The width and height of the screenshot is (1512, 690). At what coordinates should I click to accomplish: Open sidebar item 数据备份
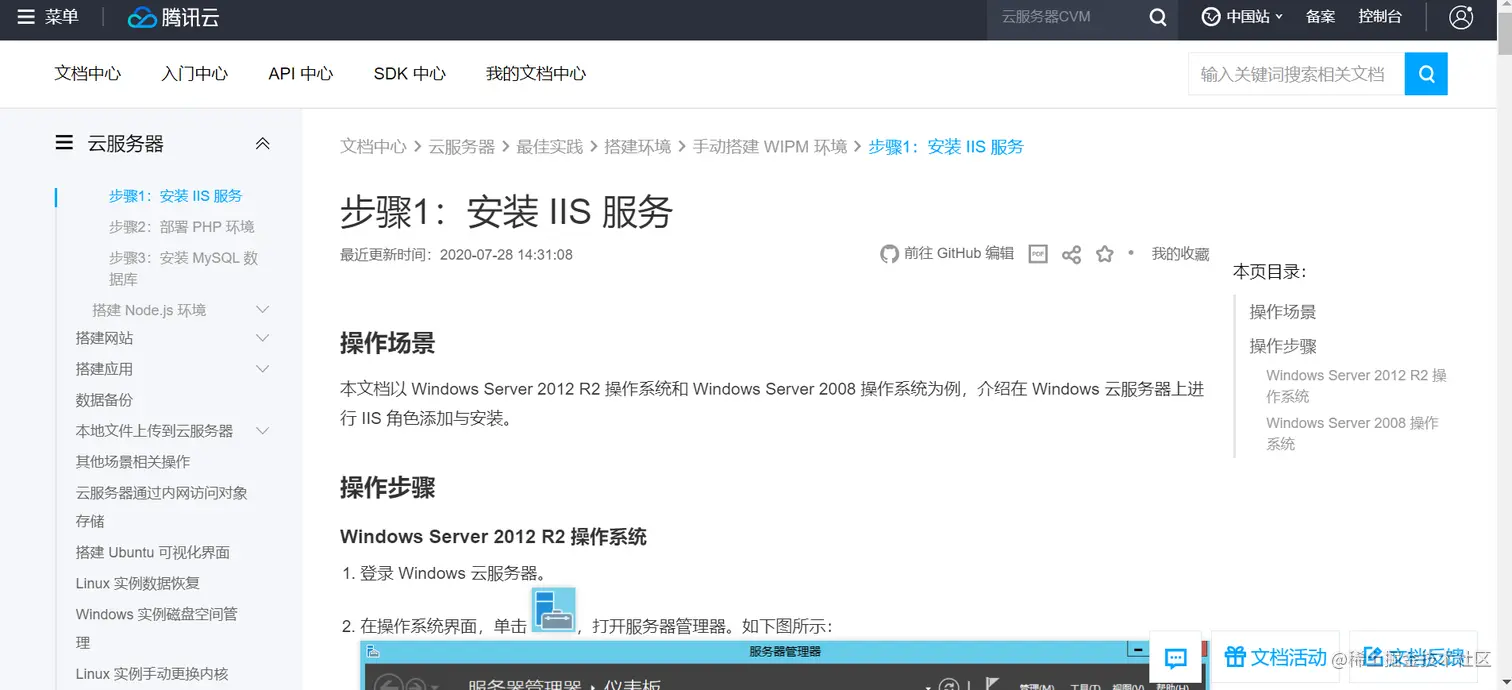click(104, 400)
